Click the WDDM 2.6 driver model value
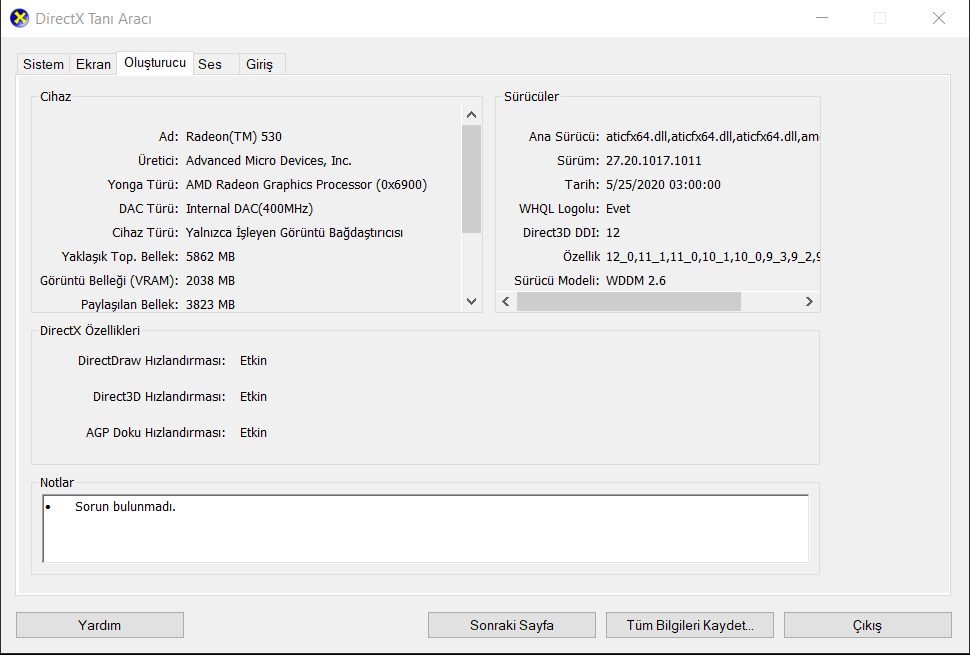Screen dimensions: 970x655 coord(636,281)
